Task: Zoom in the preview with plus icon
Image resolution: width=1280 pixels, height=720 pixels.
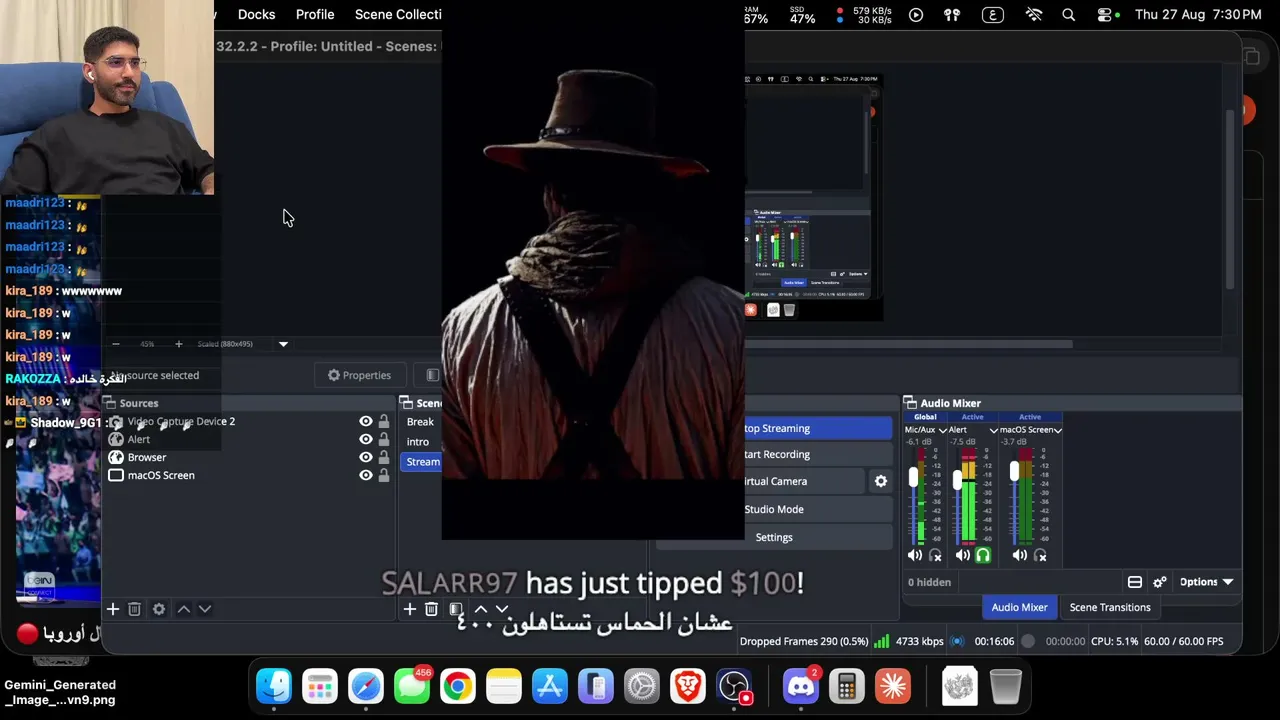Action: tap(179, 344)
